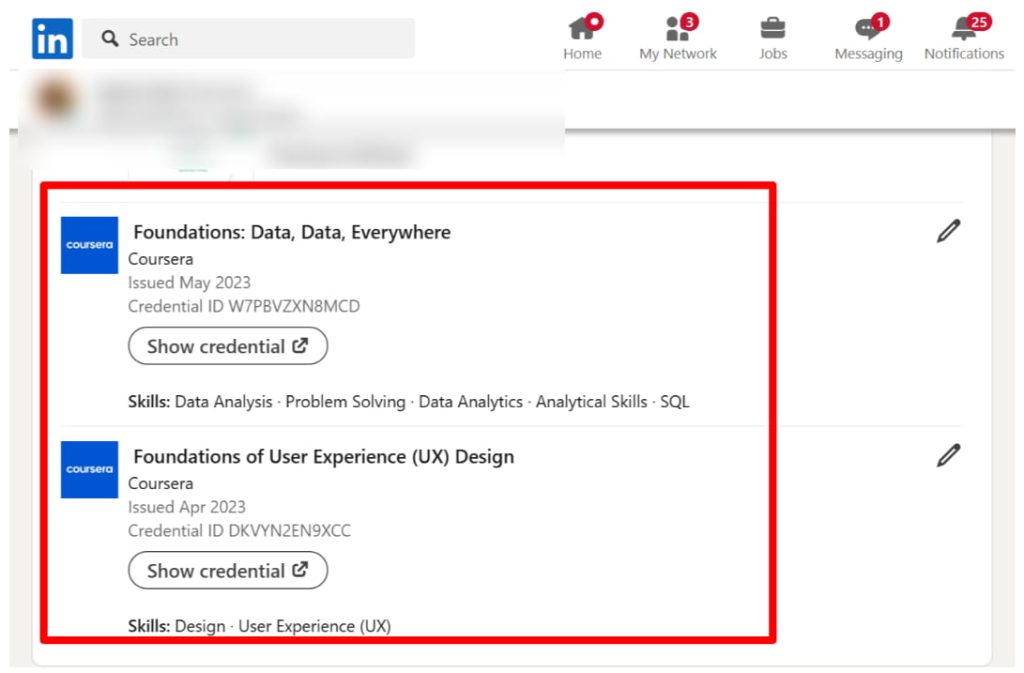Show credential for UX Design course
1024x673 pixels.
(x=228, y=571)
